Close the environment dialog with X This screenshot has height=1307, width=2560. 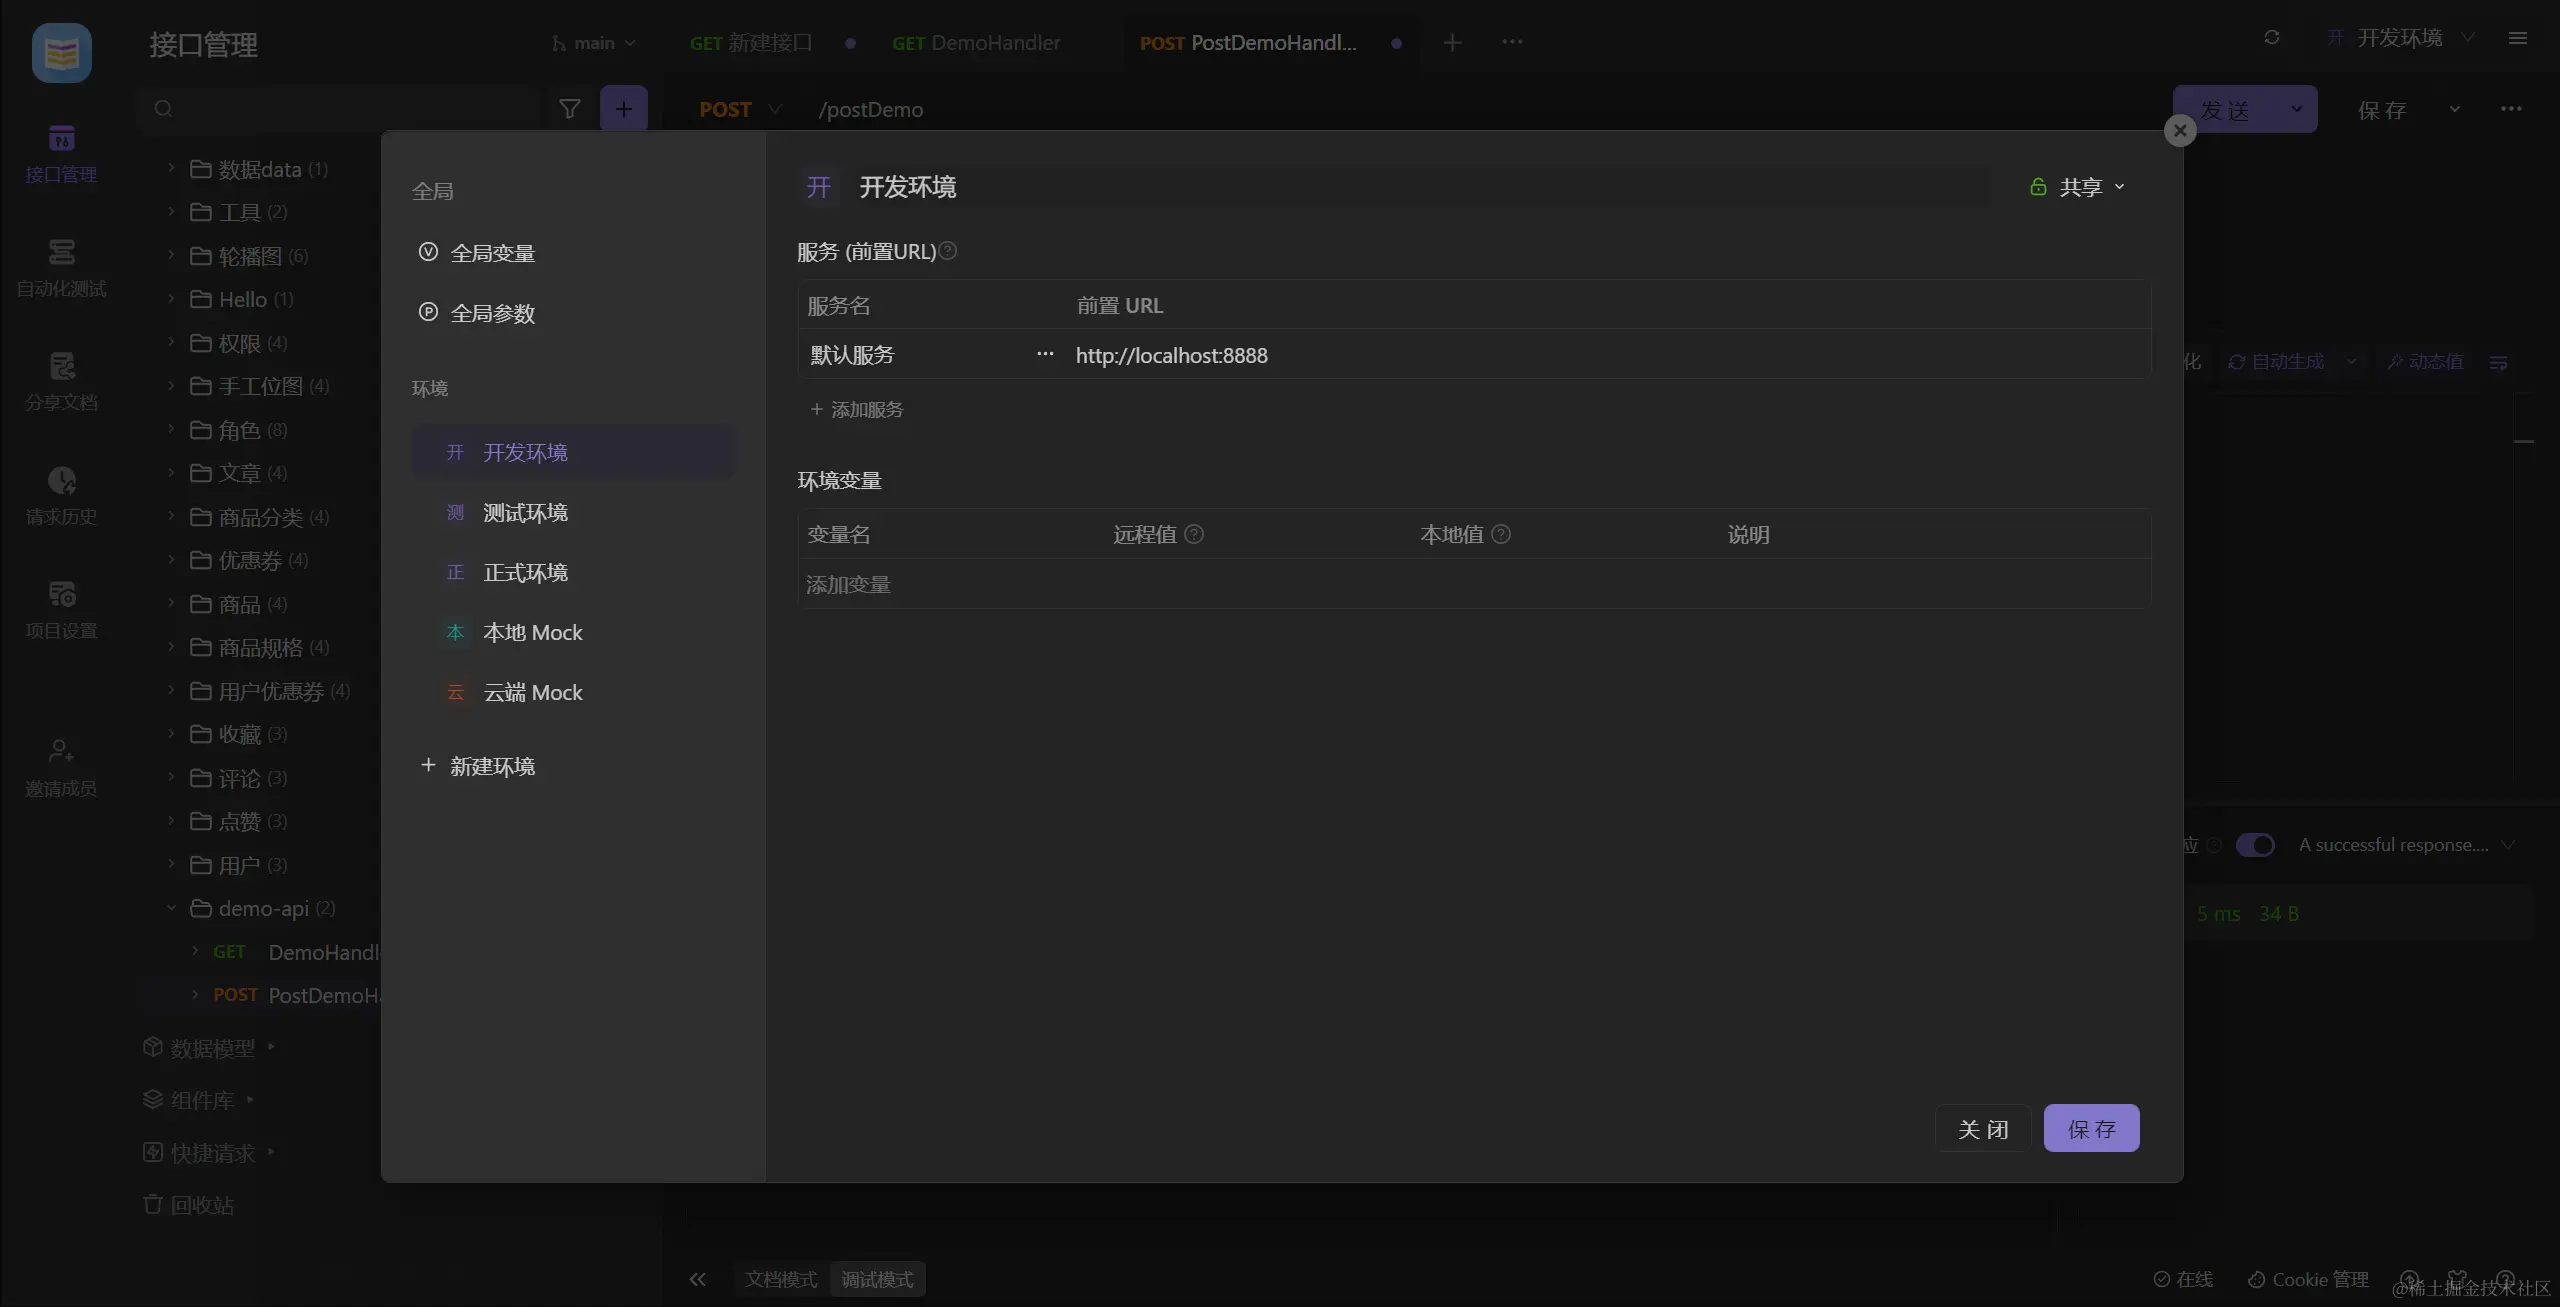[2180, 131]
